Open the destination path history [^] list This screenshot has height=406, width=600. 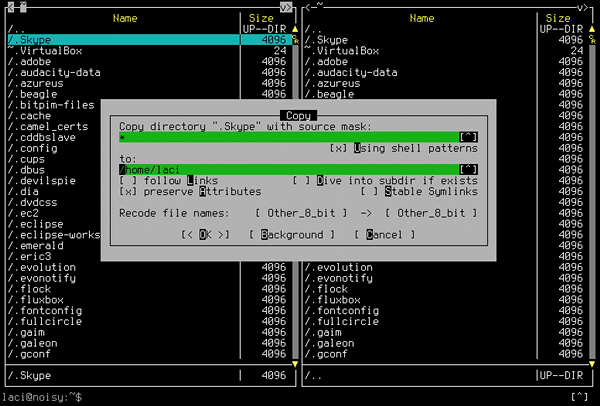click(x=467, y=169)
